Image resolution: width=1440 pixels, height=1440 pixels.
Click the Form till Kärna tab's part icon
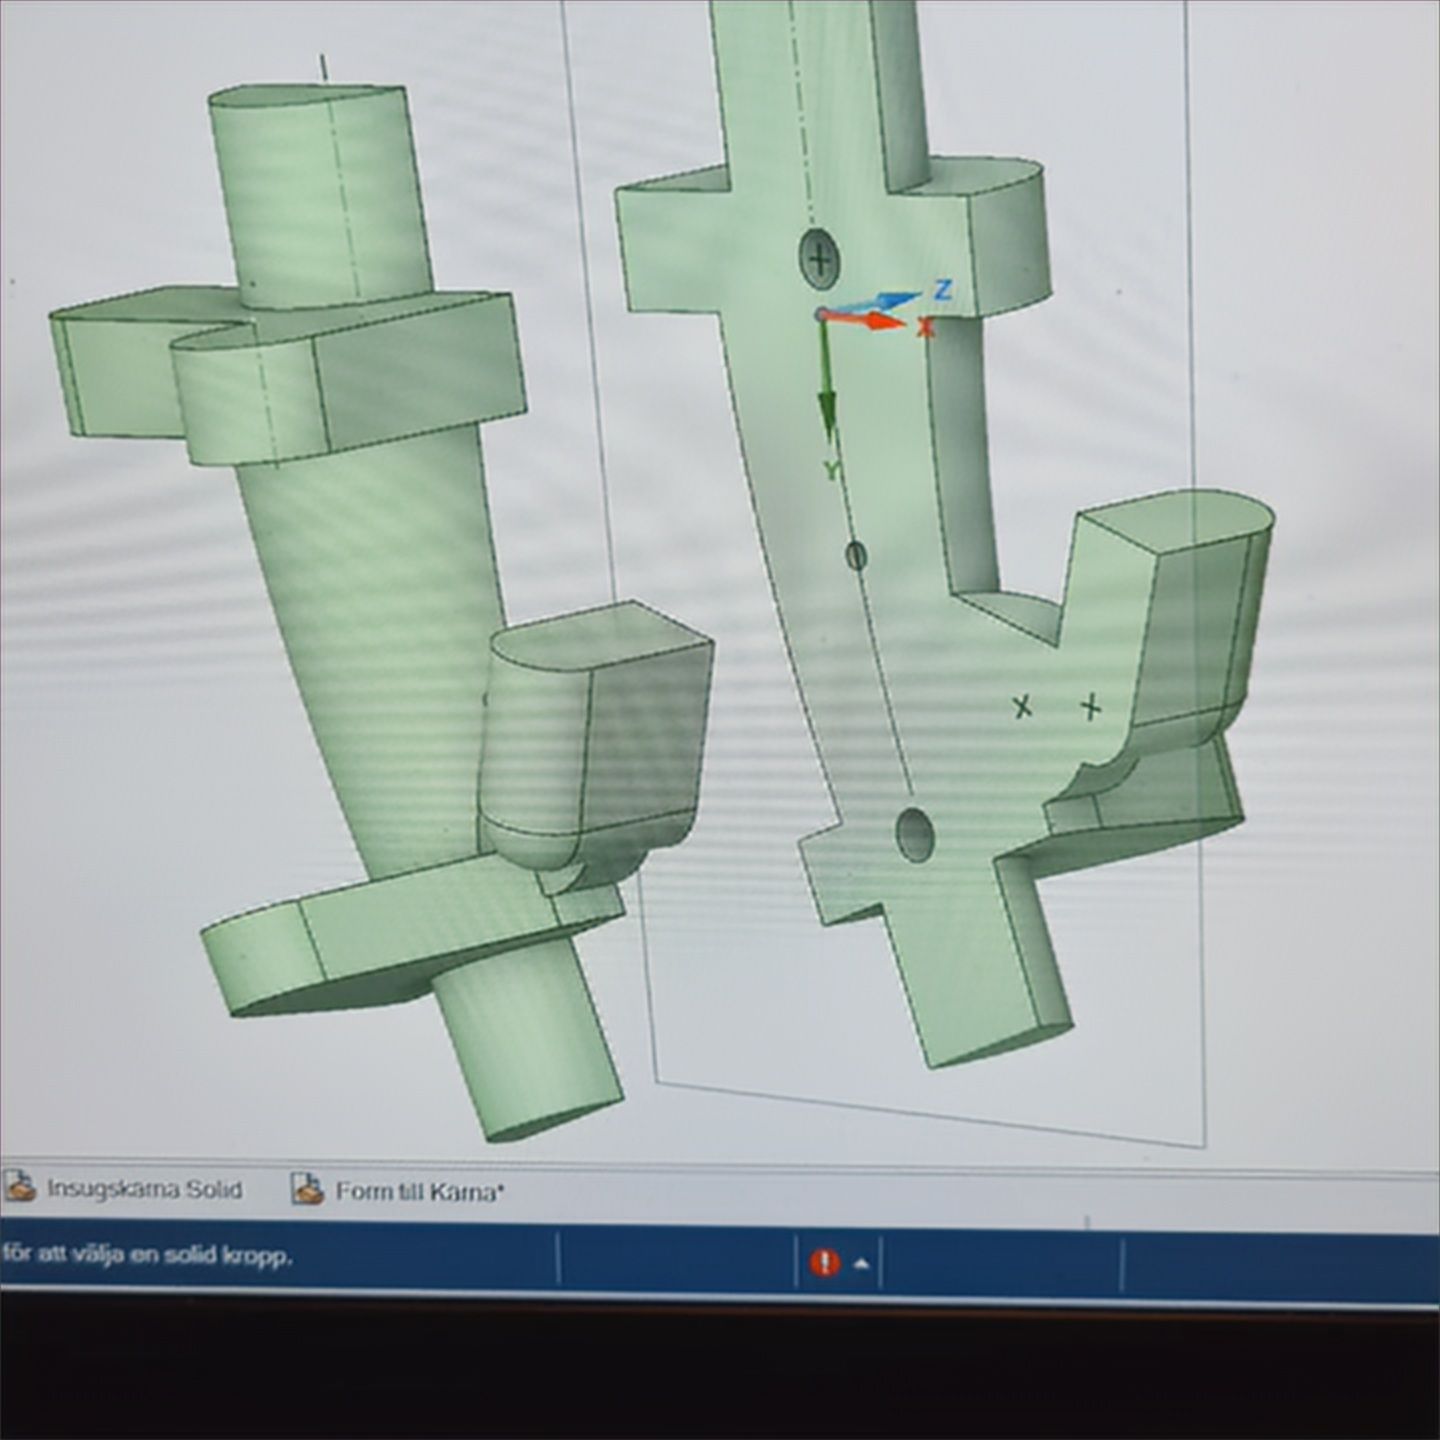point(307,1189)
